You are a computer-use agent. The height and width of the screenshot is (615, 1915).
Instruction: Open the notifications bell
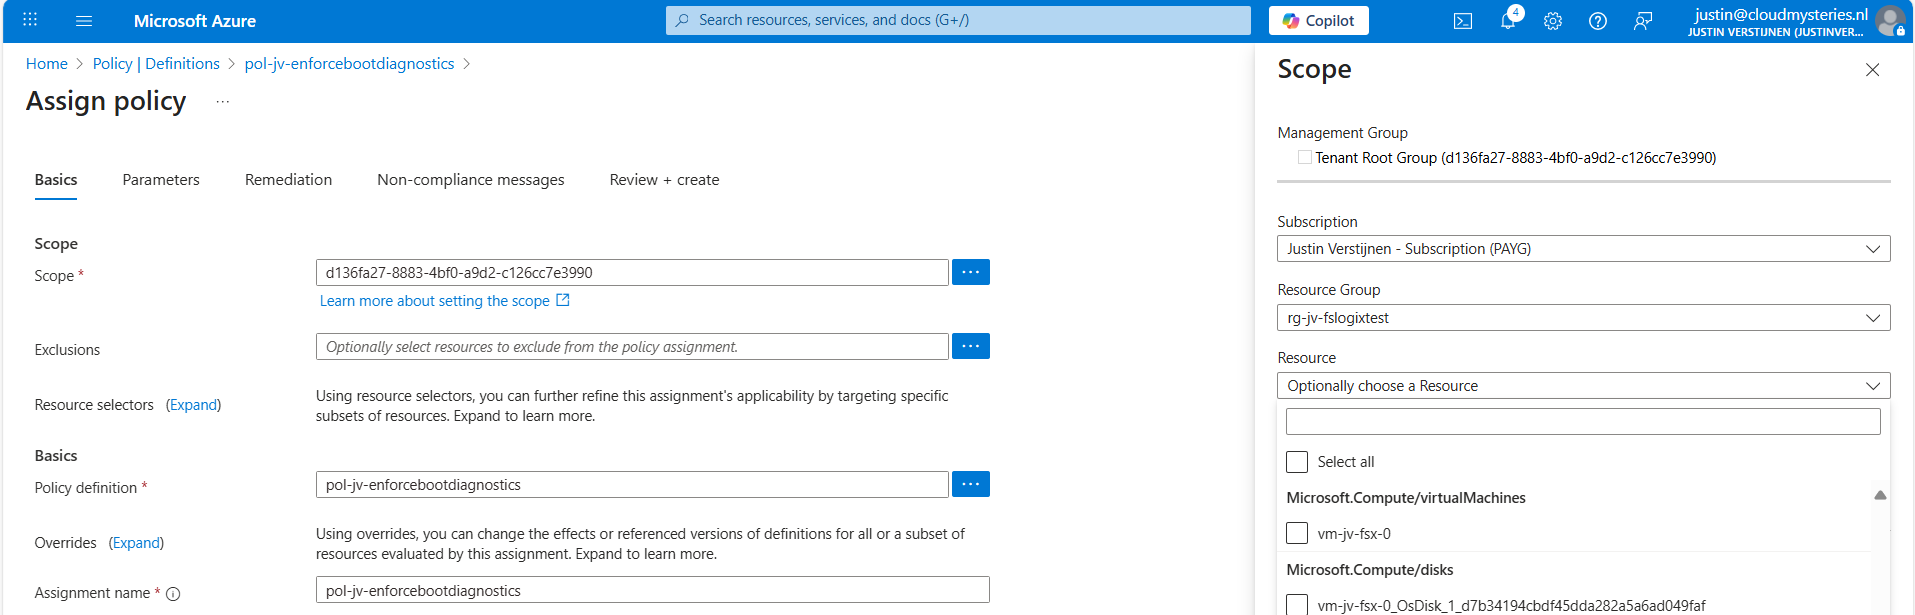coord(1508,21)
